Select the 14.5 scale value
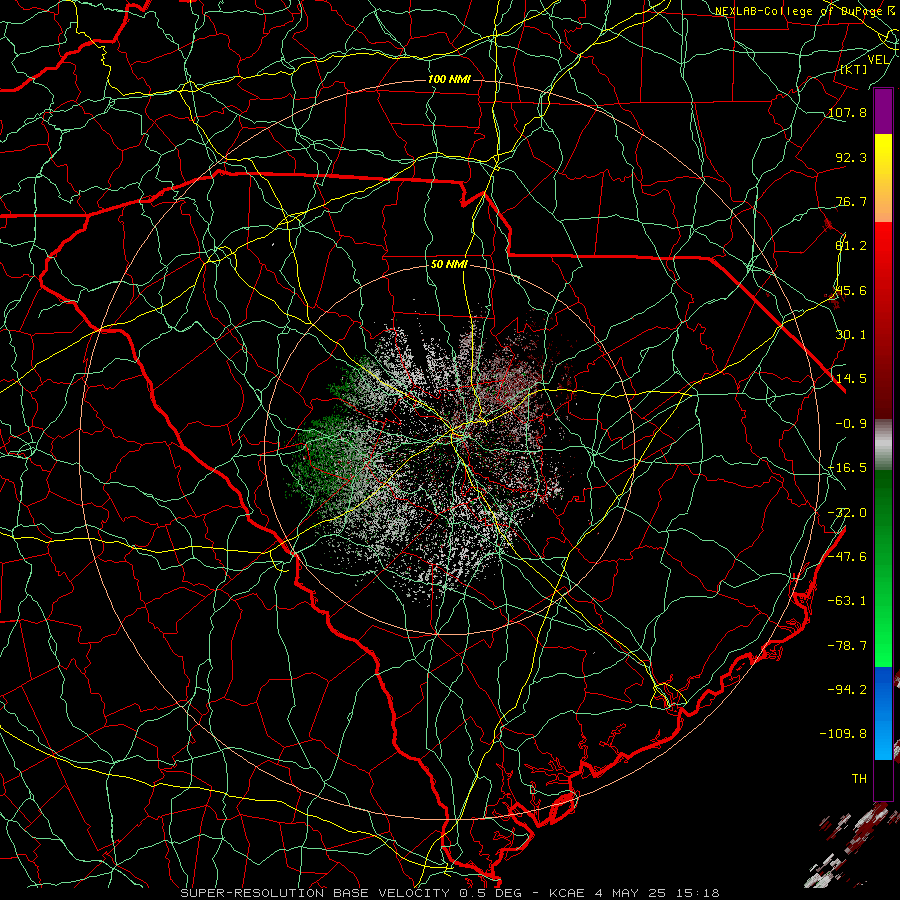This screenshot has height=900, width=900. point(851,379)
